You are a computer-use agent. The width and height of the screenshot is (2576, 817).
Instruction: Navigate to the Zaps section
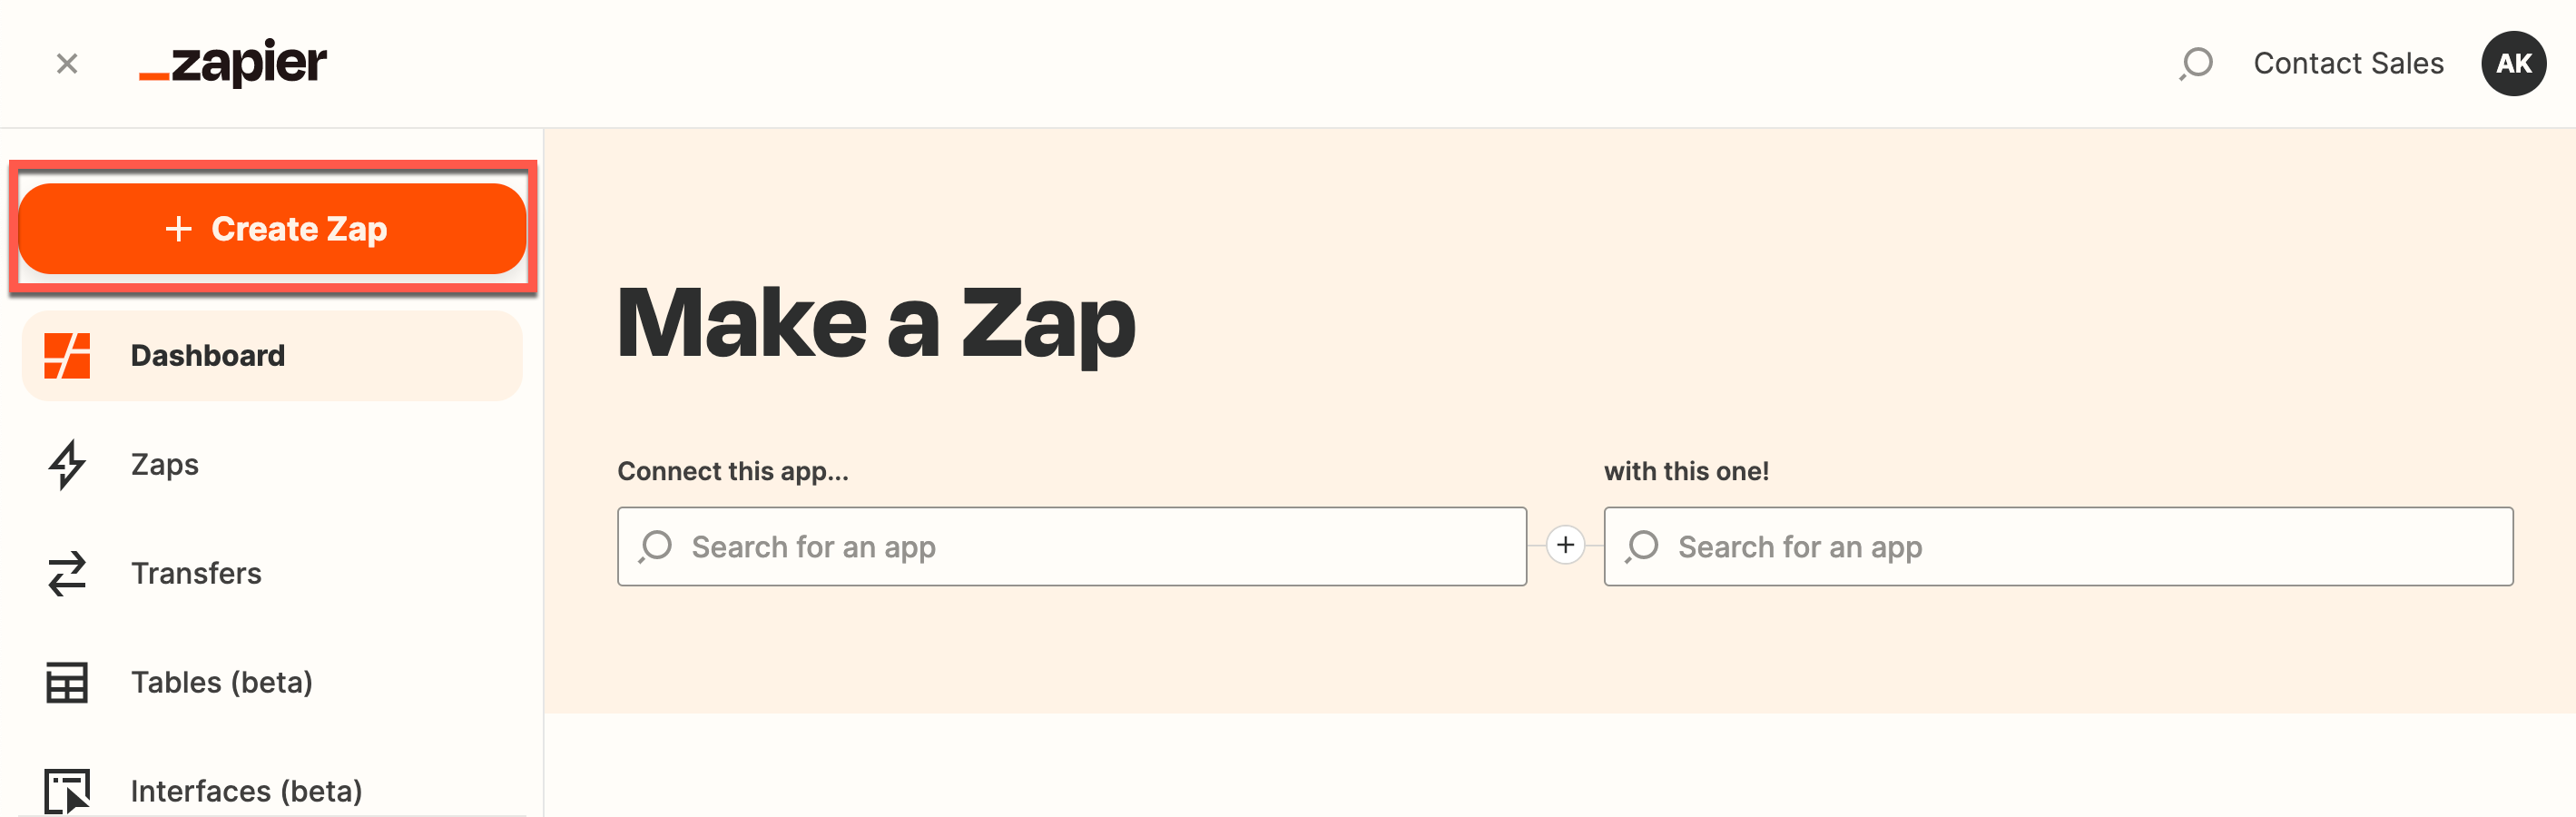click(163, 464)
